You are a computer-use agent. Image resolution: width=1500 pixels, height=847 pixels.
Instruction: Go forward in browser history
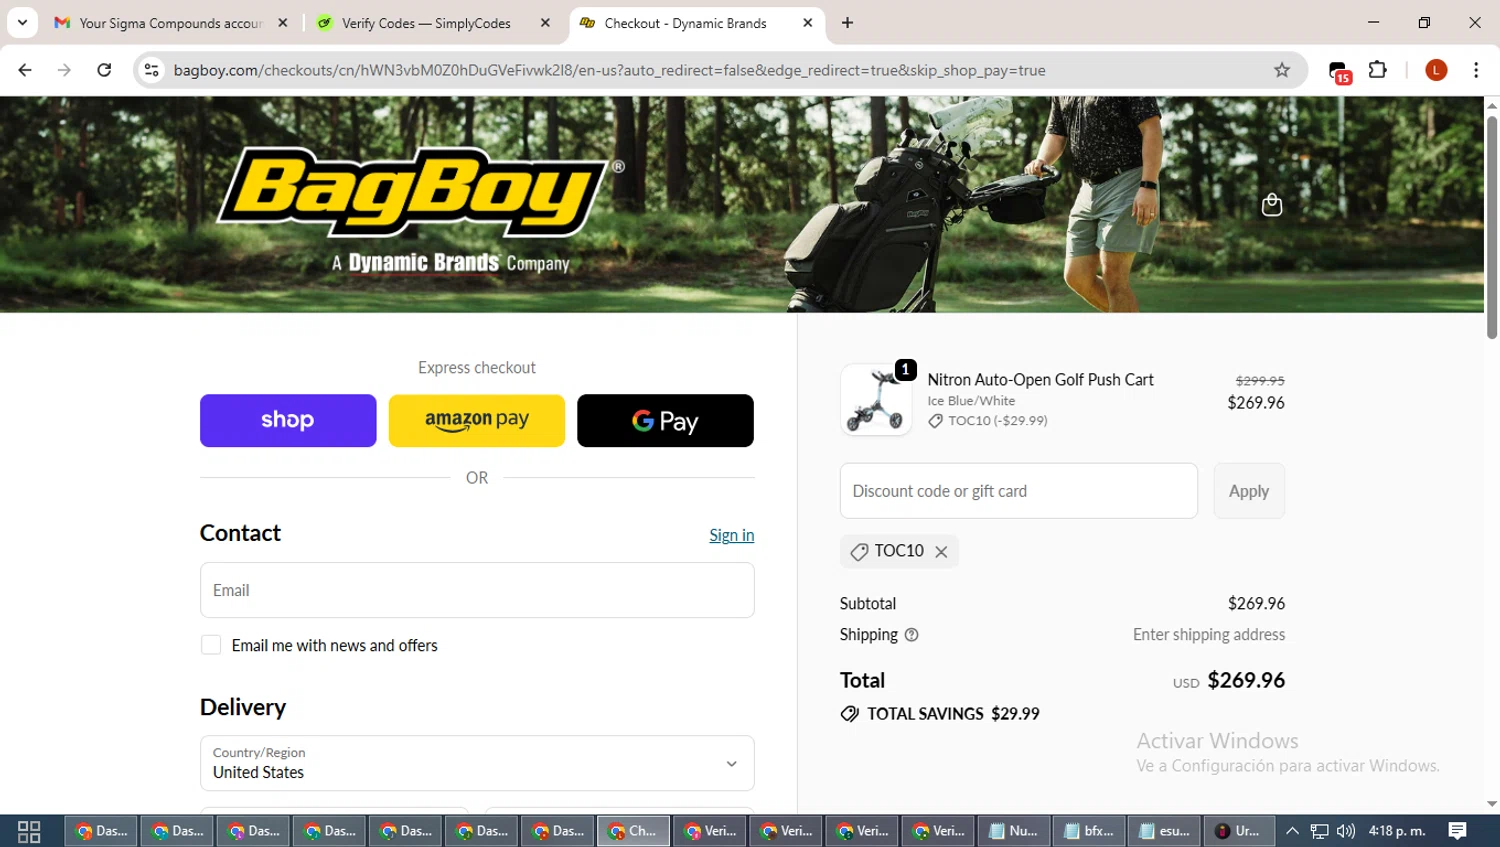tap(64, 70)
